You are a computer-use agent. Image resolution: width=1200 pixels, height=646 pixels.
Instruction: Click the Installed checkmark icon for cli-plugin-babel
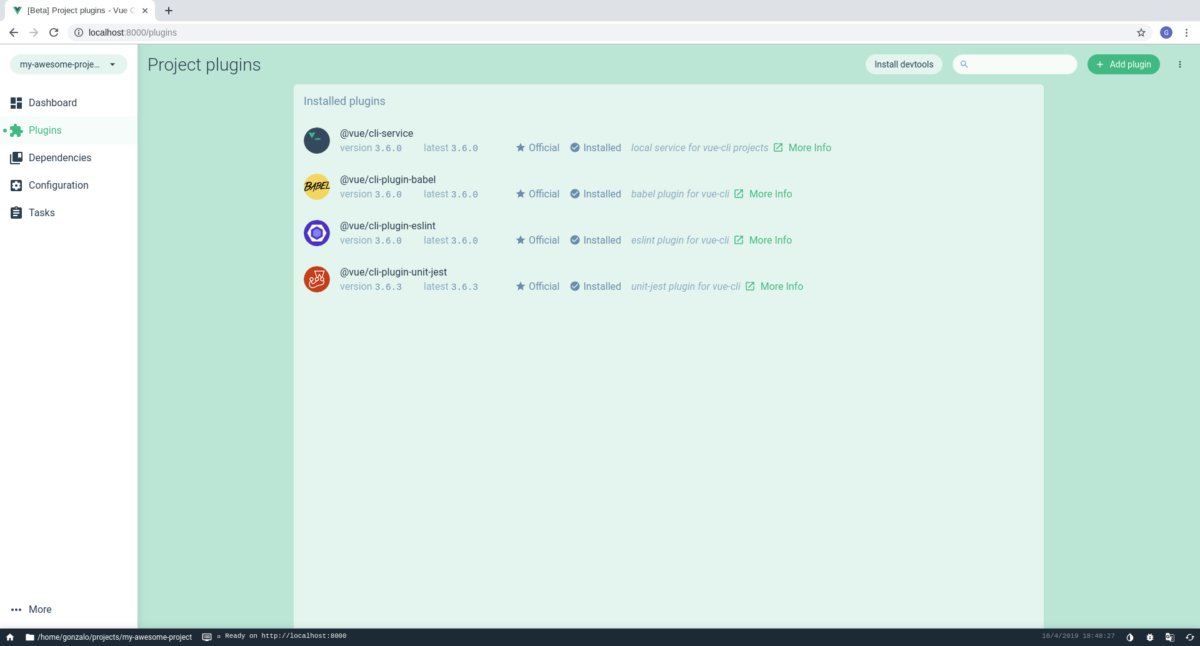575,194
